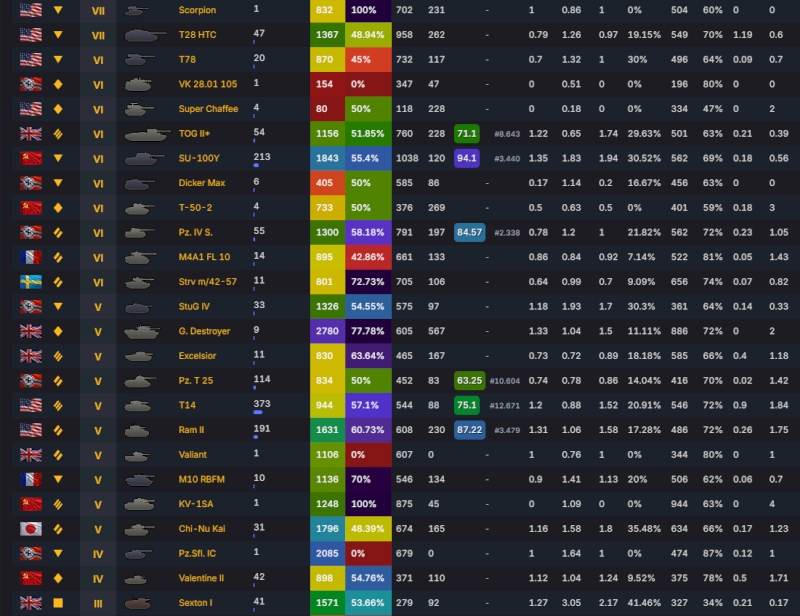Click the 154 WN8 value for VK 28.01 105
800x616 pixels.
pos(328,84)
